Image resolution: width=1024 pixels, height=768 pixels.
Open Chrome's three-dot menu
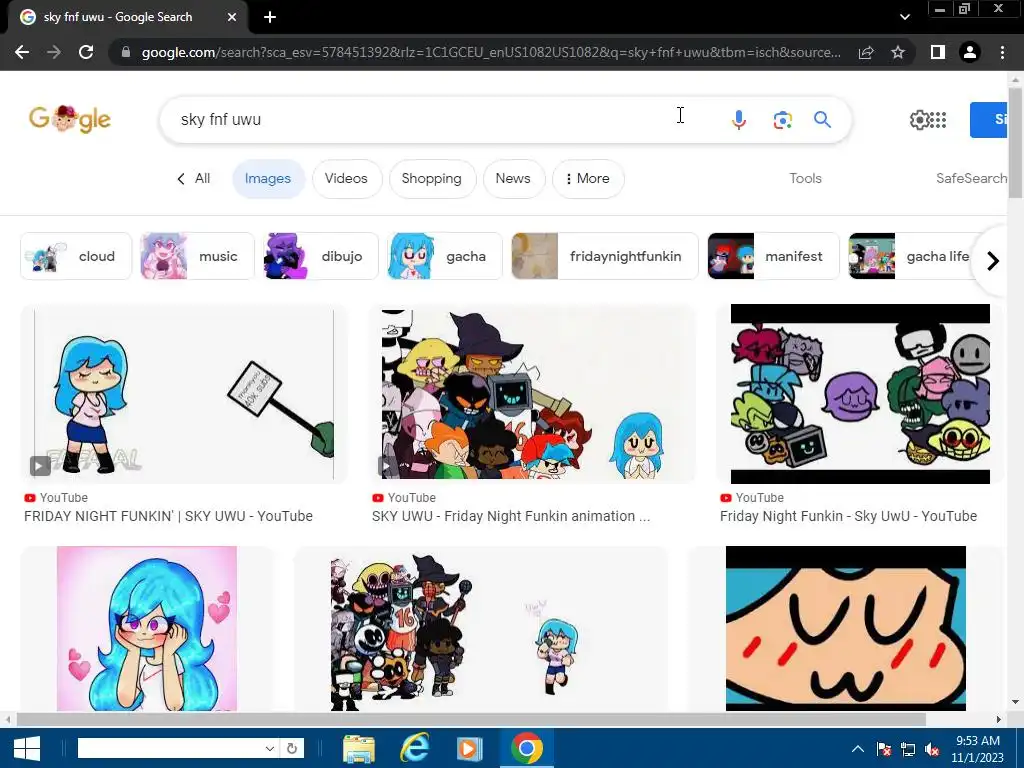coord(1002,52)
